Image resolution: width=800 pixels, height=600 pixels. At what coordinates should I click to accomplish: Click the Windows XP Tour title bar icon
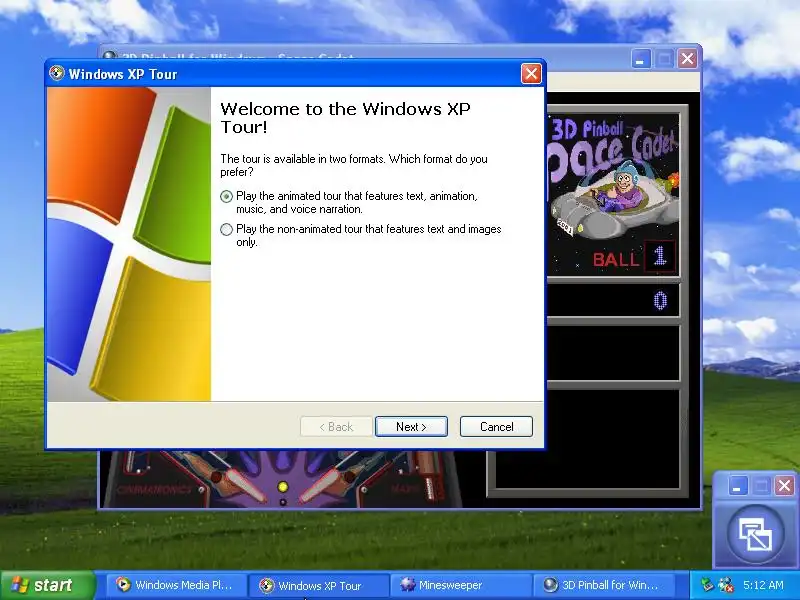coord(57,73)
